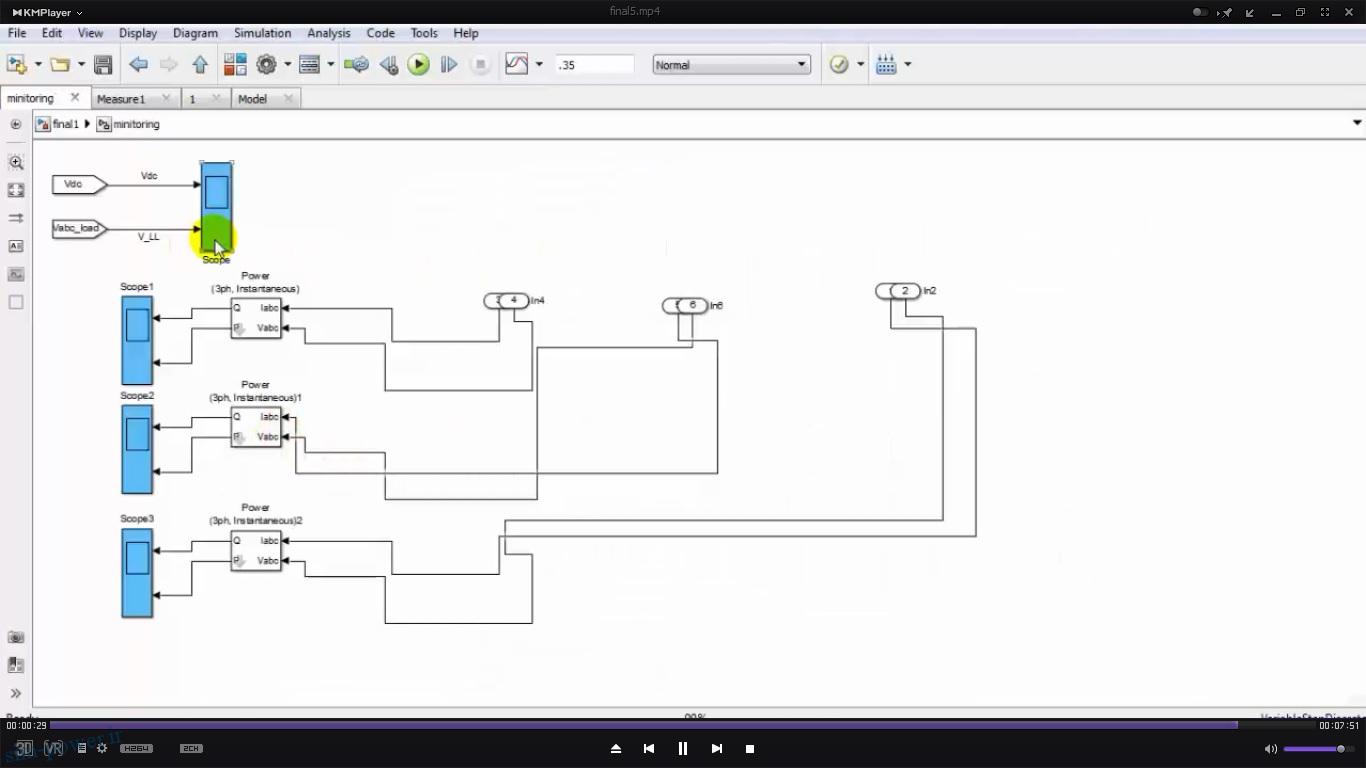Expand the left palette with chevrons
Screen dimensions: 1366x768
coord(16,693)
